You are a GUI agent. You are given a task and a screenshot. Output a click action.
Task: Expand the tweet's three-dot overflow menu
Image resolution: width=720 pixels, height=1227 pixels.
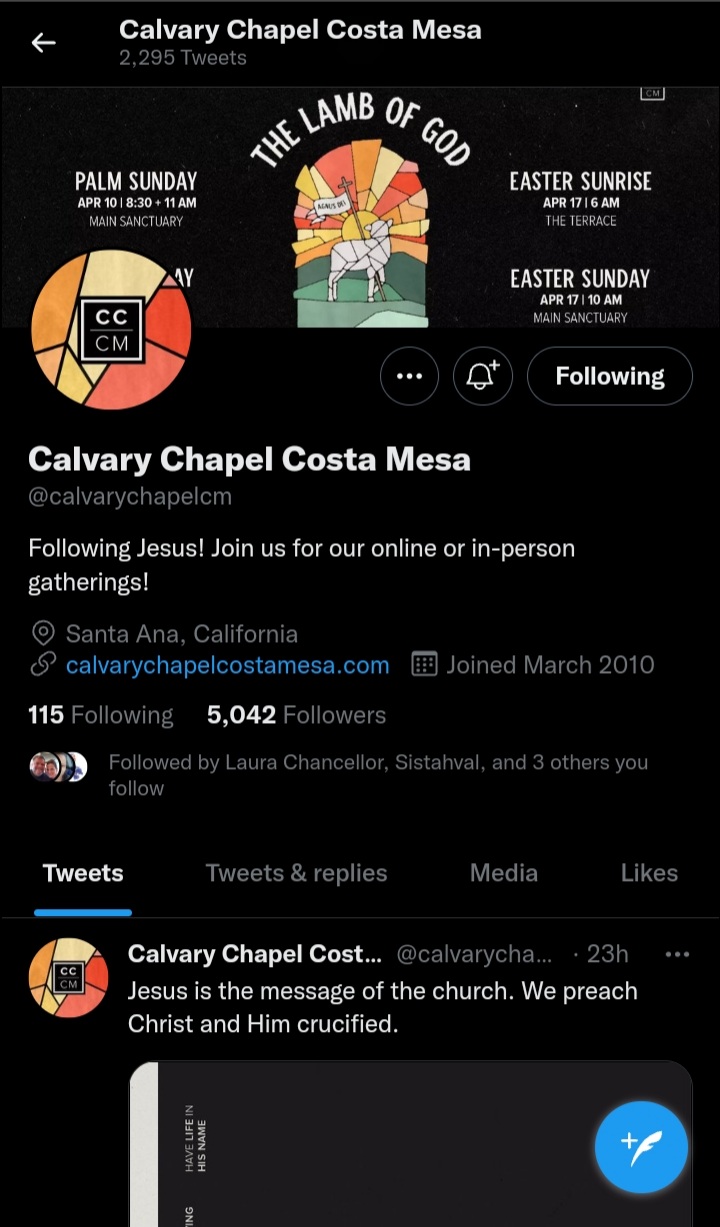click(677, 955)
